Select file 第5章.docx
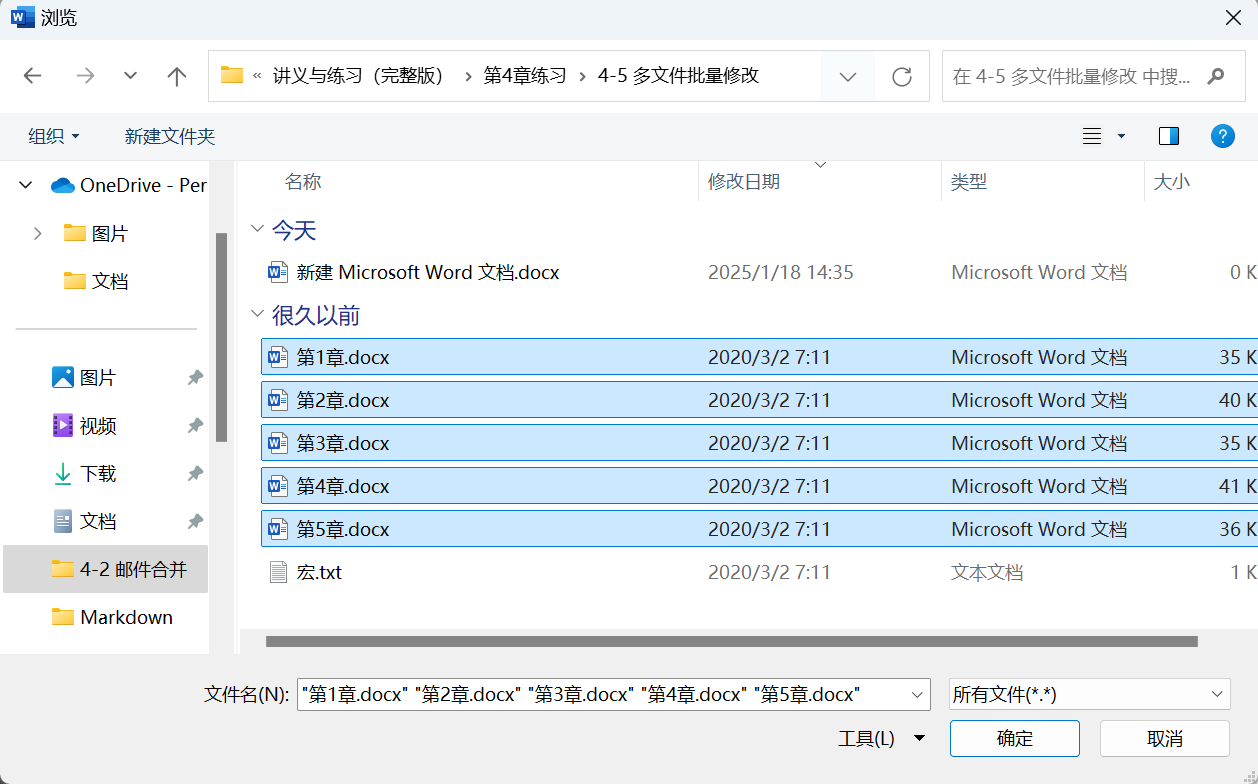The width and height of the screenshot is (1258, 784). pyautogui.click(x=759, y=529)
